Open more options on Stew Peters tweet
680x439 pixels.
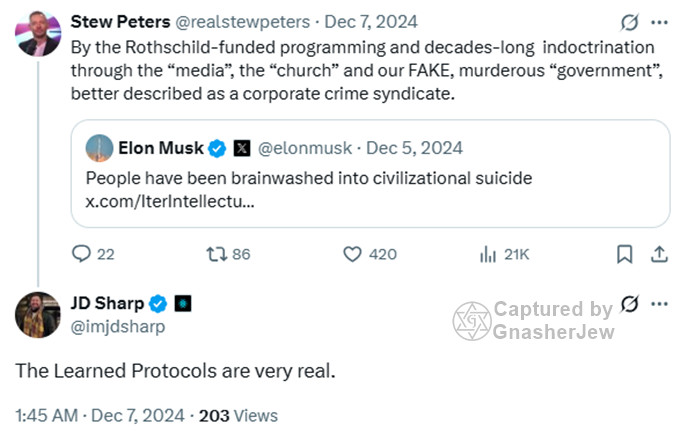coord(659,22)
